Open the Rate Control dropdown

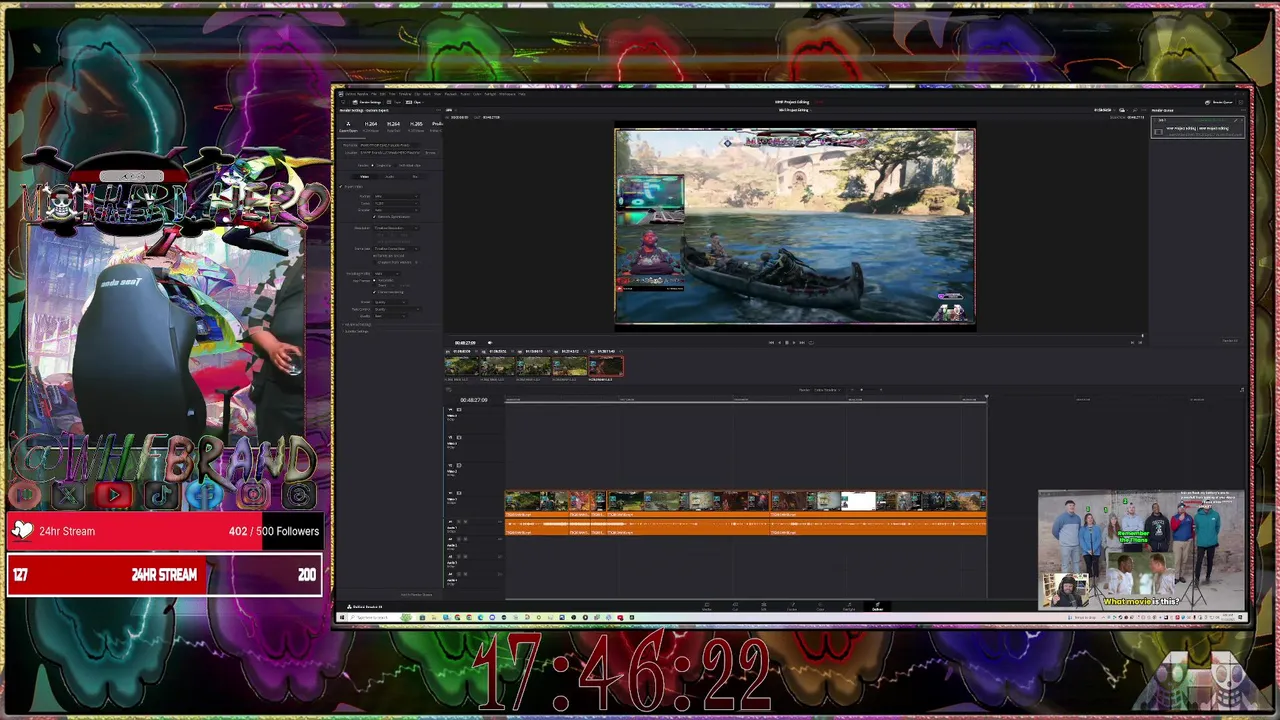click(398, 309)
